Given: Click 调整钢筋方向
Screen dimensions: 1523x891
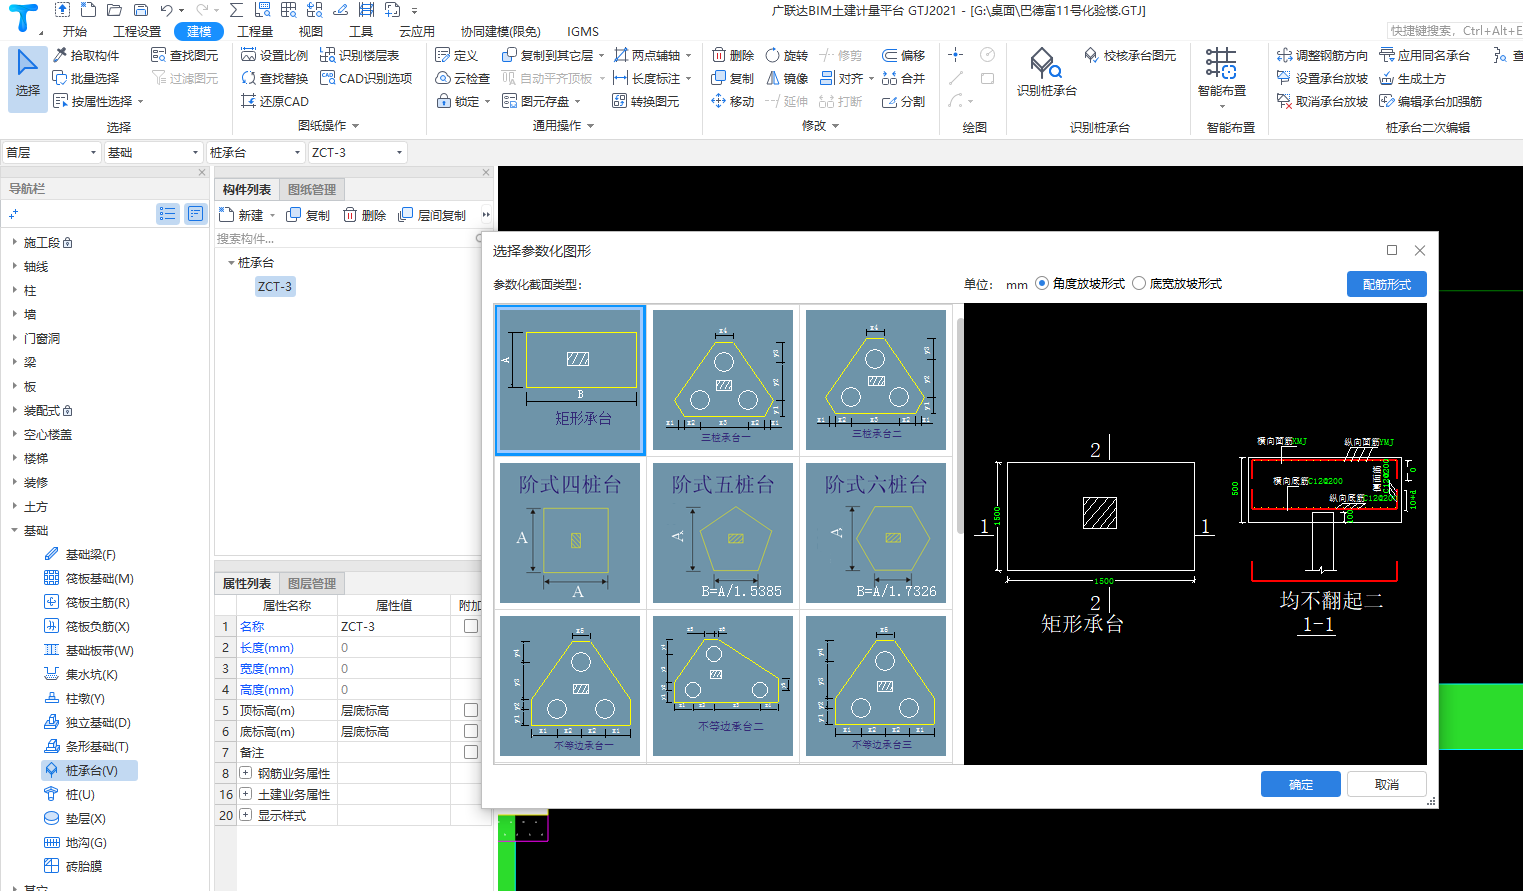Looking at the screenshot, I should pyautogui.click(x=1322, y=55).
